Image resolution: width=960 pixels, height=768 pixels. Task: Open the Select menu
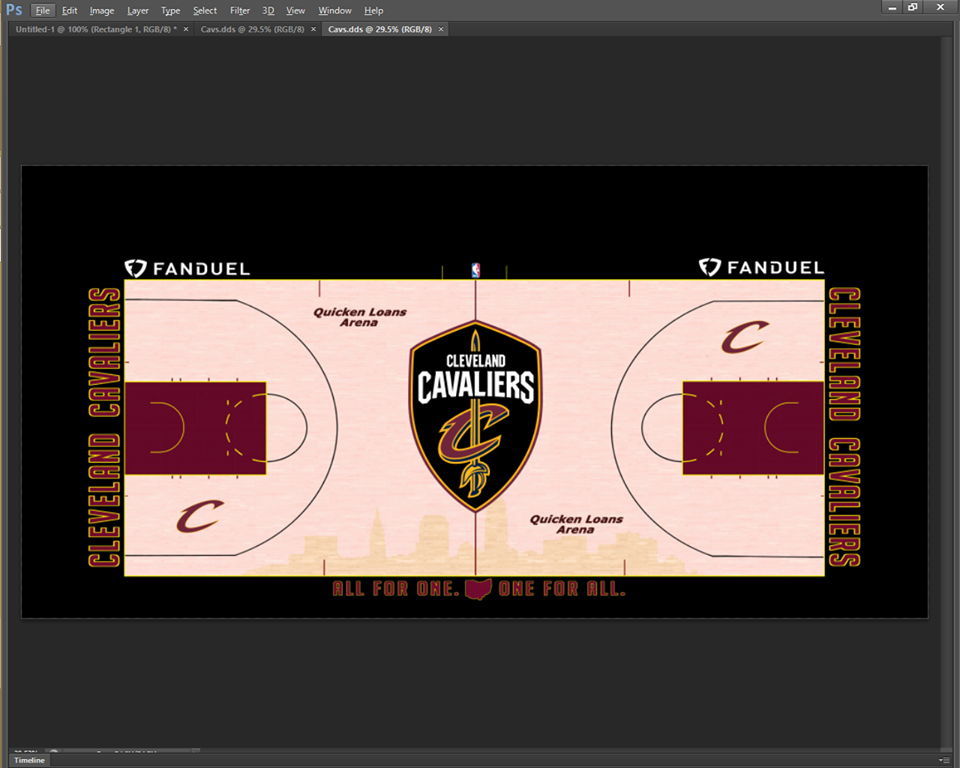point(204,10)
